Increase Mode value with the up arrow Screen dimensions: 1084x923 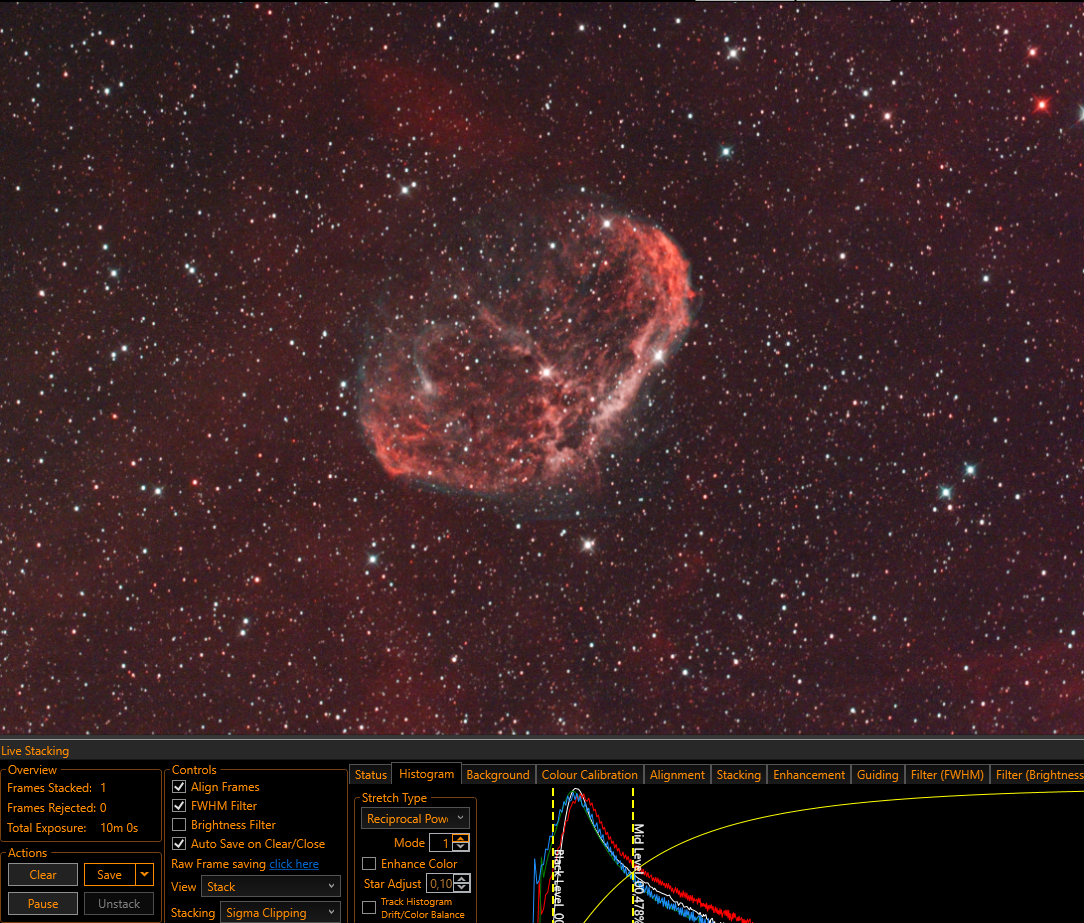461,838
